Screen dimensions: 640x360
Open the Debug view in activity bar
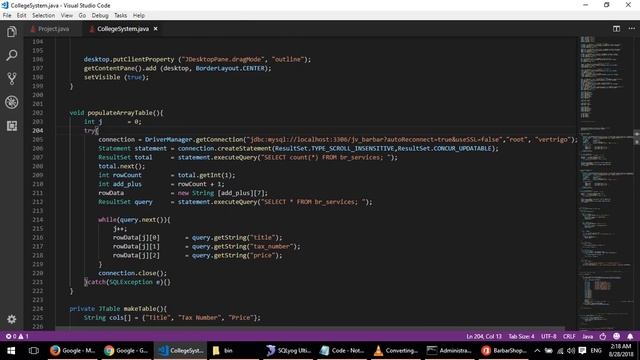[x=12, y=102]
